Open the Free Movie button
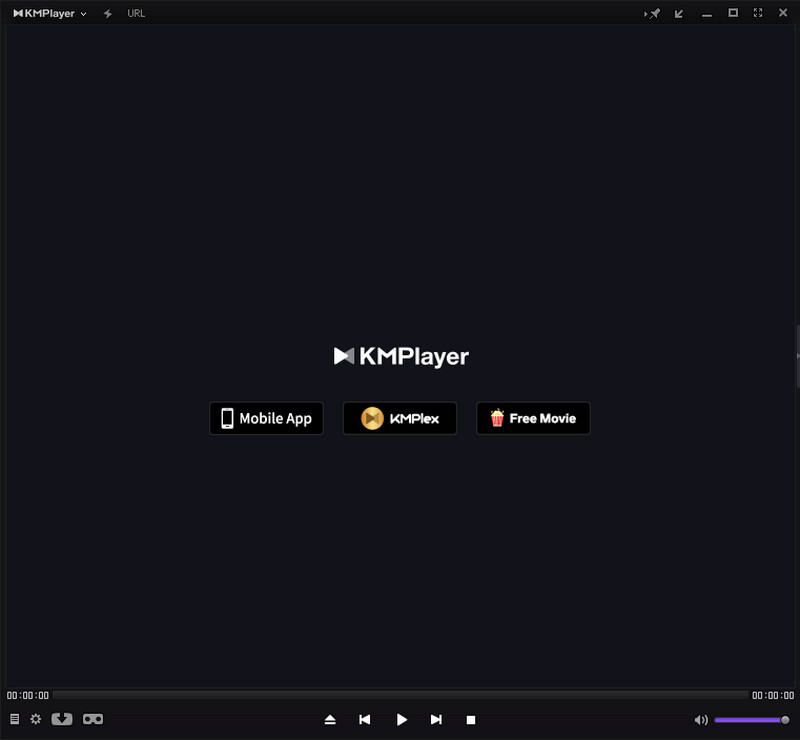This screenshot has height=740, width=800. point(534,418)
